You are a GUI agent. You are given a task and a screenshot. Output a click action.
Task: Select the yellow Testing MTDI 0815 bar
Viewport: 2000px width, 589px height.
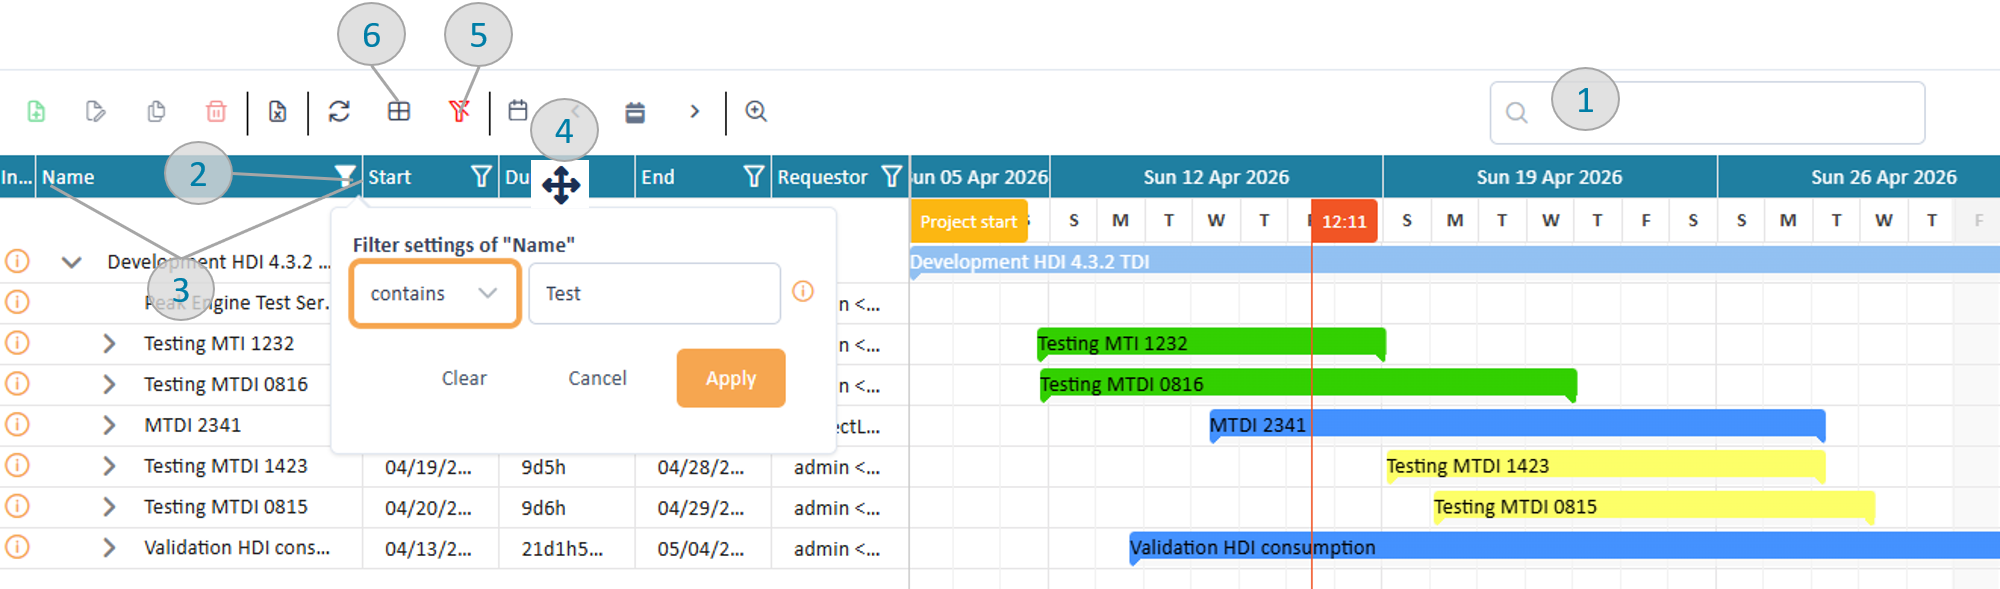point(1654,507)
